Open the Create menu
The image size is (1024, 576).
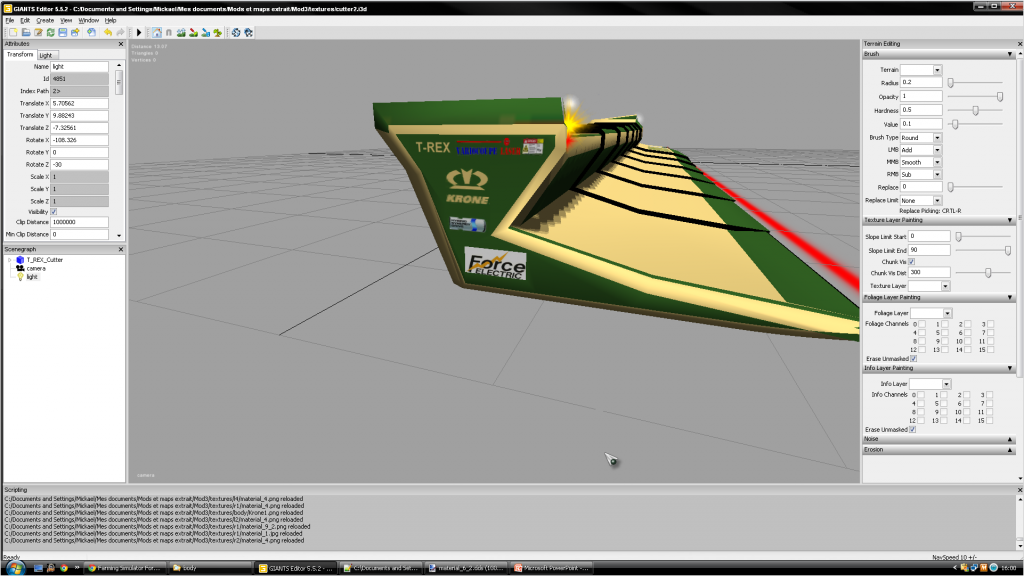tap(45, 20)
